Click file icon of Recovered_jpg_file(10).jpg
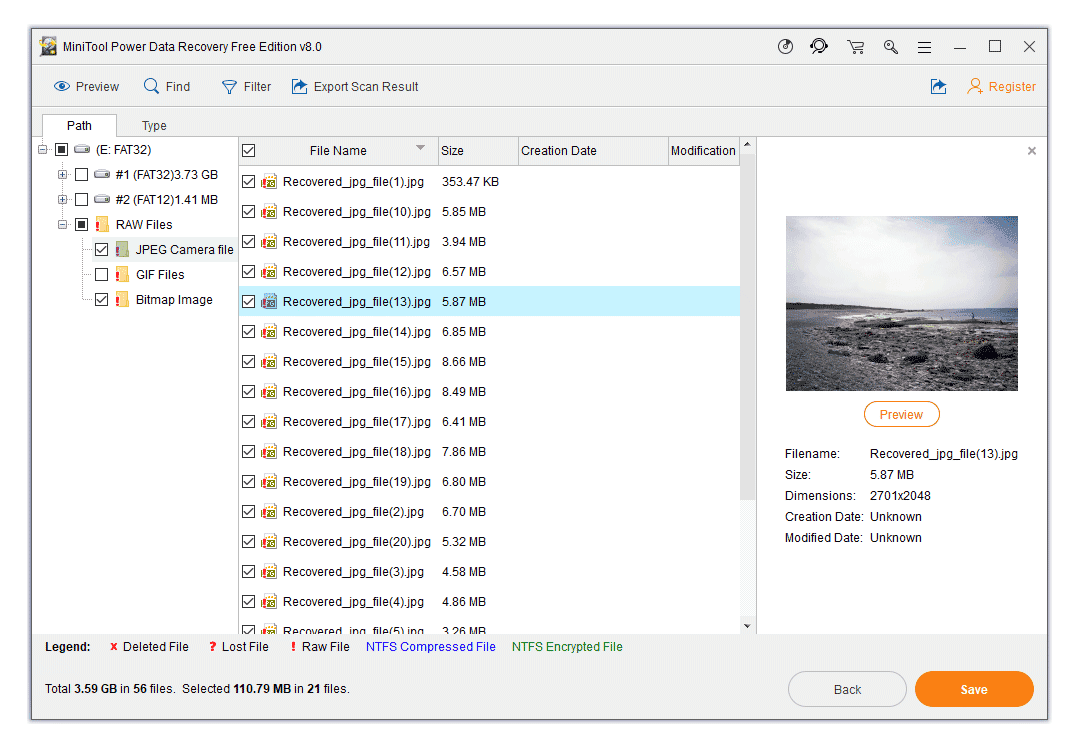Image resolution: width=1070 pixels, height=734 pixels. [x=269, y=211]
